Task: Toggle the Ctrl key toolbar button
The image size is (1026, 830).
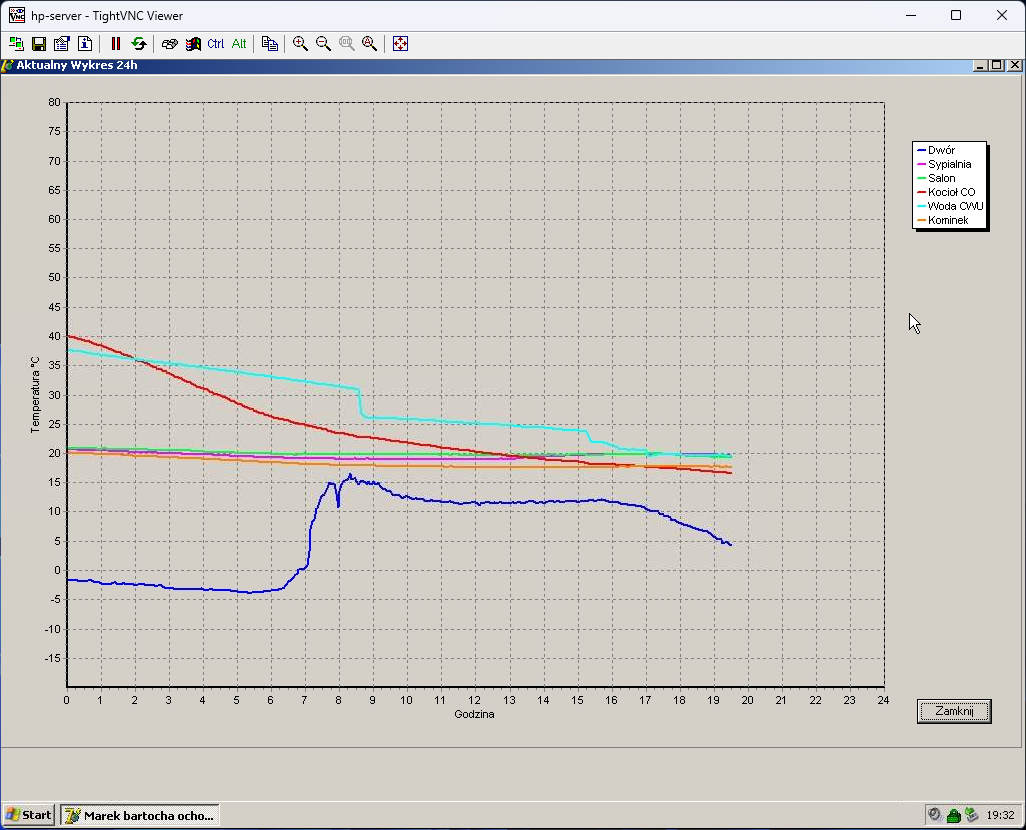Action: click(216, 44)
